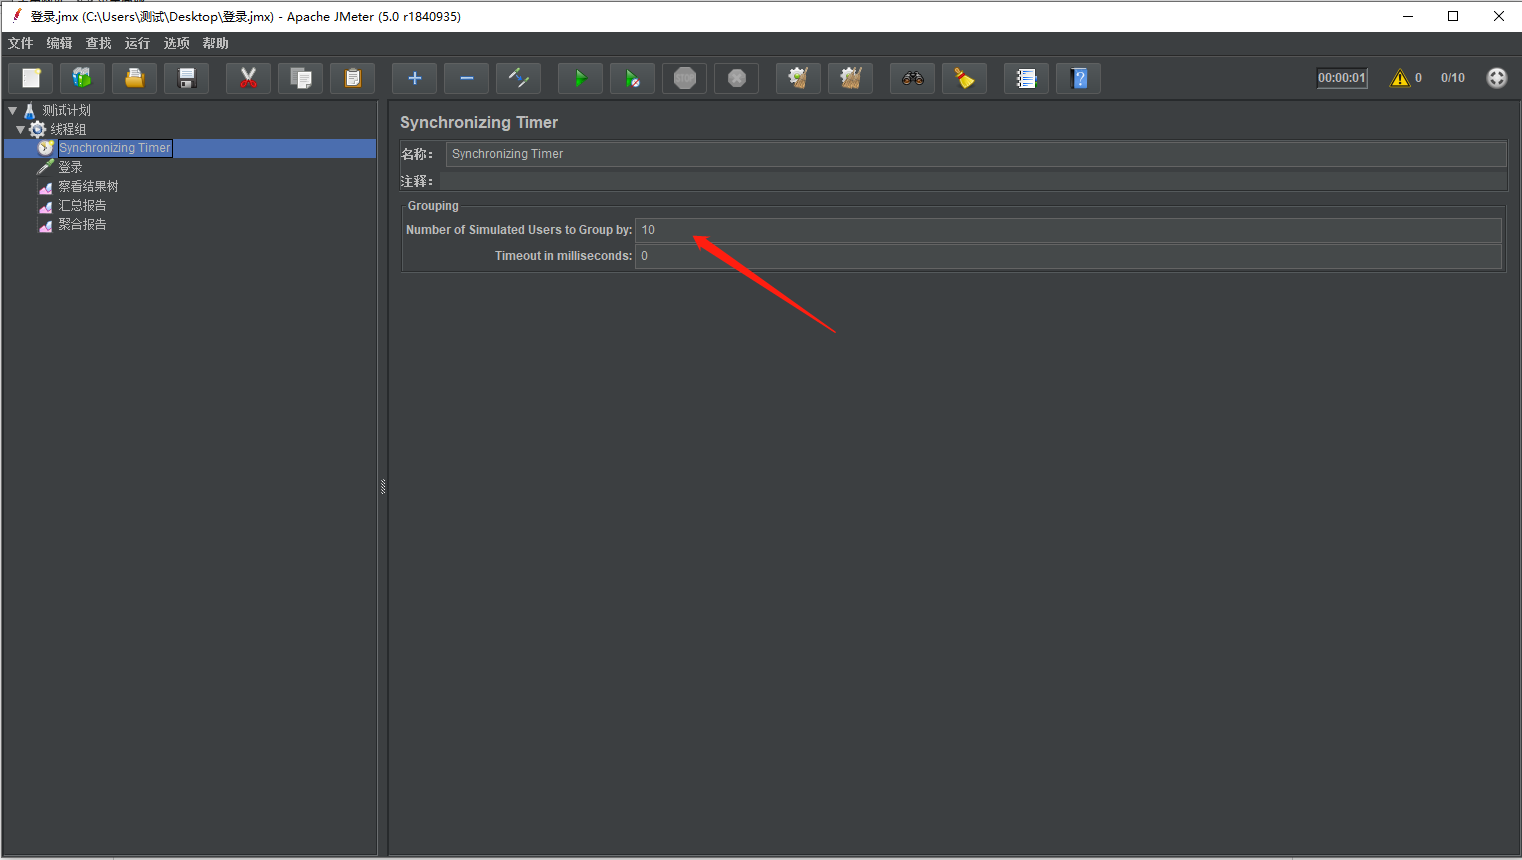Click the Stop test icon
Viewport: 1522px width, 860px height.
point(684,78)
